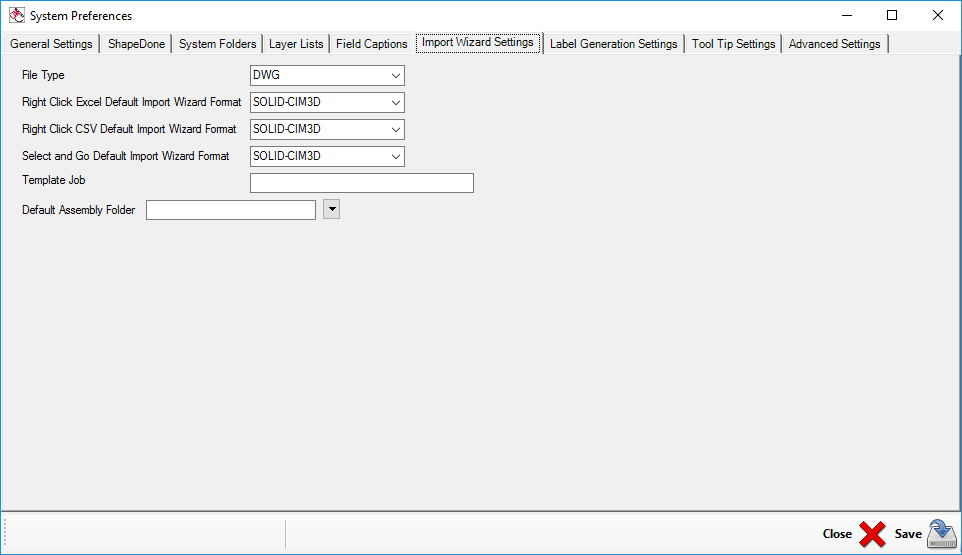The image size is (962, 555).
Task: Expand the File Type DWG dropdown
Action: point(396,75)
